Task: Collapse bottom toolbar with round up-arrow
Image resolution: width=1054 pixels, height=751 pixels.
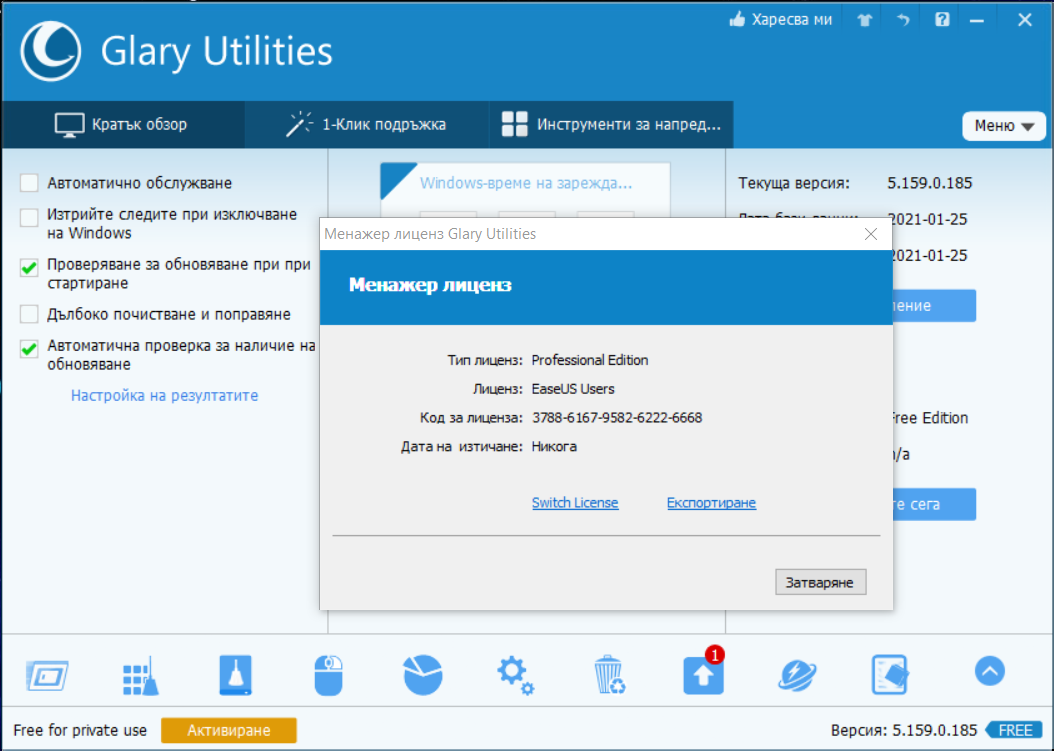Action: click(x=989, y=671)
